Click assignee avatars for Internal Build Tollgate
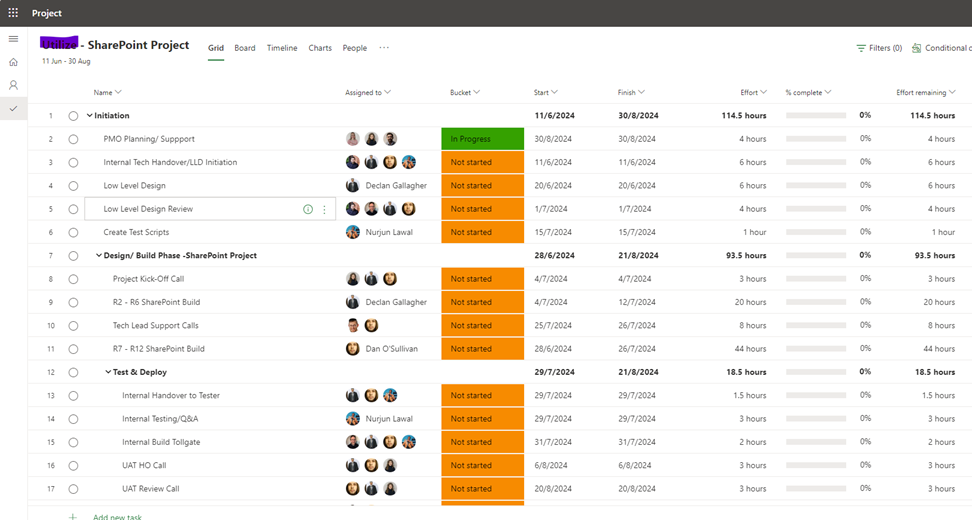The width and height of the screenshot is (972, 520). point(381,442)
